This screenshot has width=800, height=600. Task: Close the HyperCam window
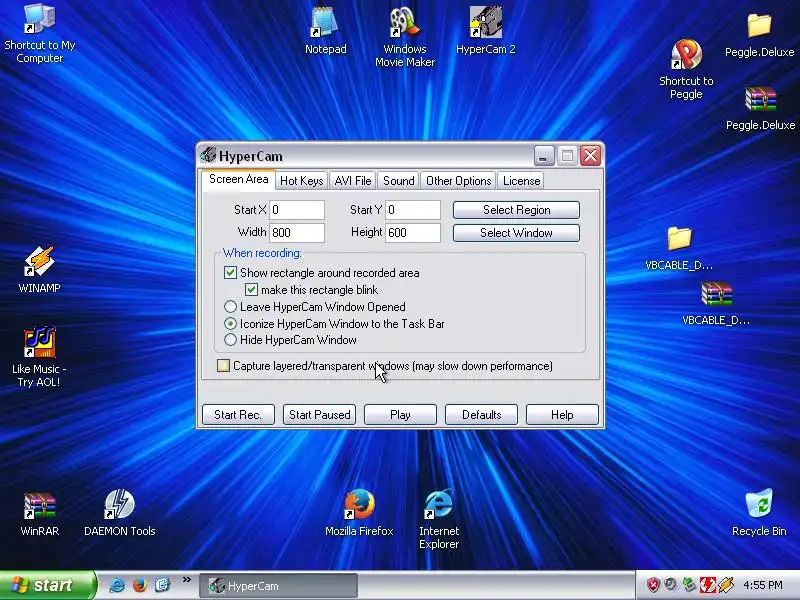coord(591,156)
